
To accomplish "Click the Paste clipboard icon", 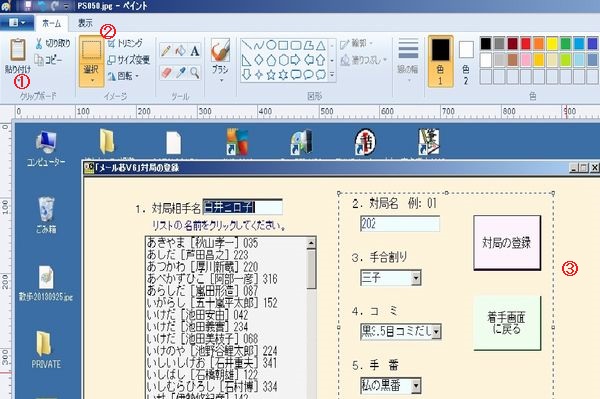I will [x=18, y=50].
